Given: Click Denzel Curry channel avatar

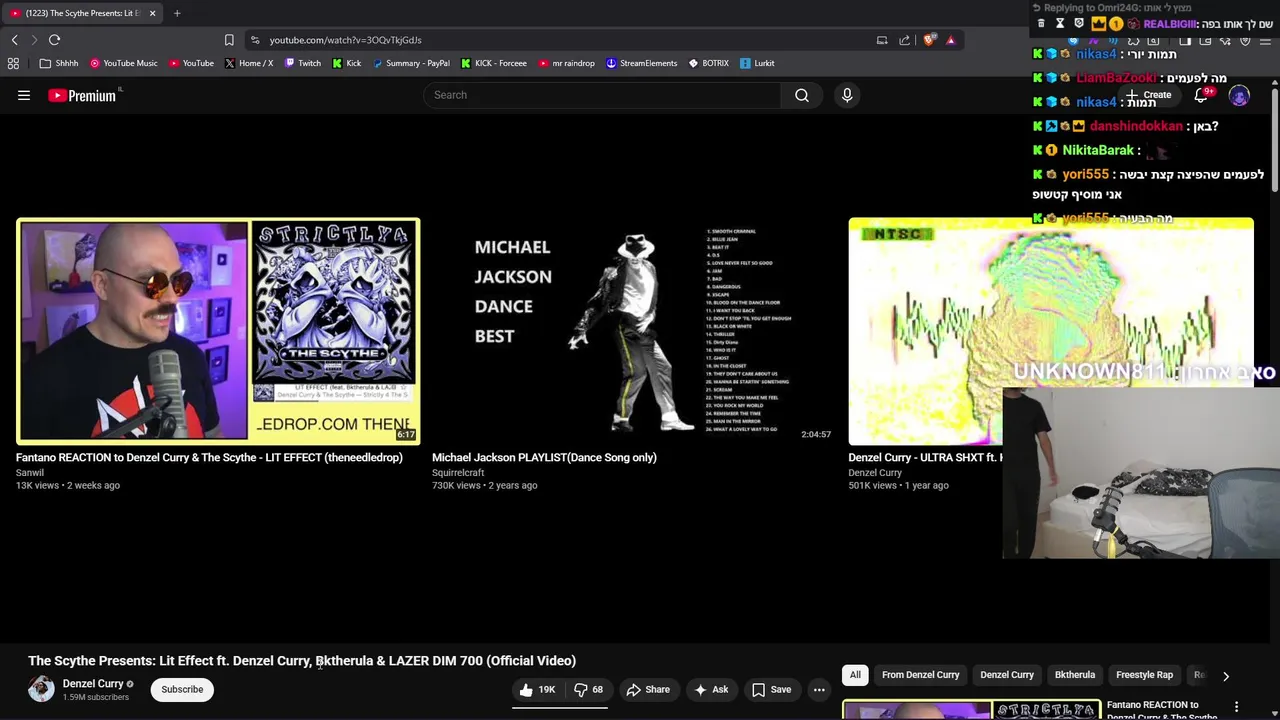Looking at the screenshot, I should (x=41, y=689).
